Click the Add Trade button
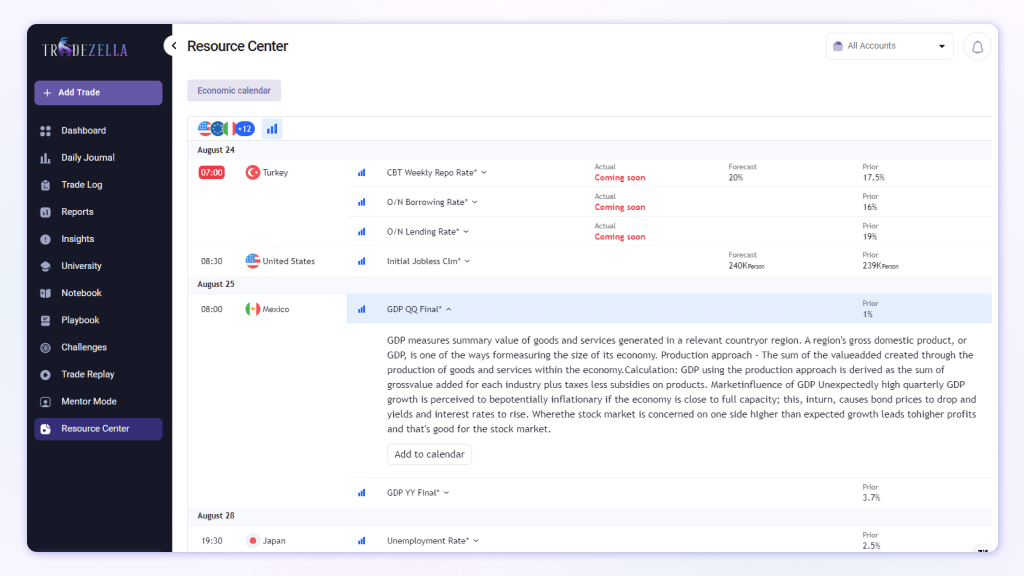Image resolution: width=1024 pixels, height=576 pixels. [x=98, y=93]
